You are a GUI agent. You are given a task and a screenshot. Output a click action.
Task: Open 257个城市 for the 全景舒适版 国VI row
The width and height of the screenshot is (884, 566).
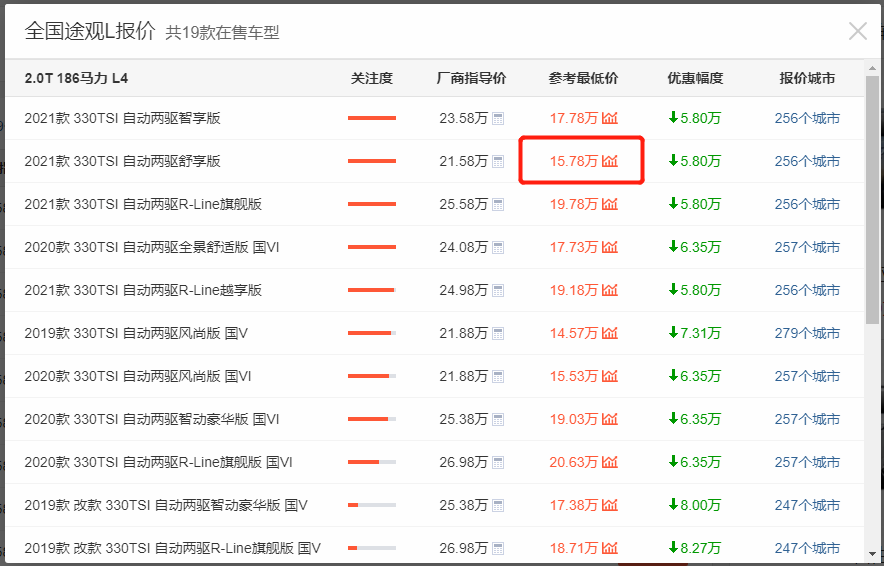pos(807,247)
